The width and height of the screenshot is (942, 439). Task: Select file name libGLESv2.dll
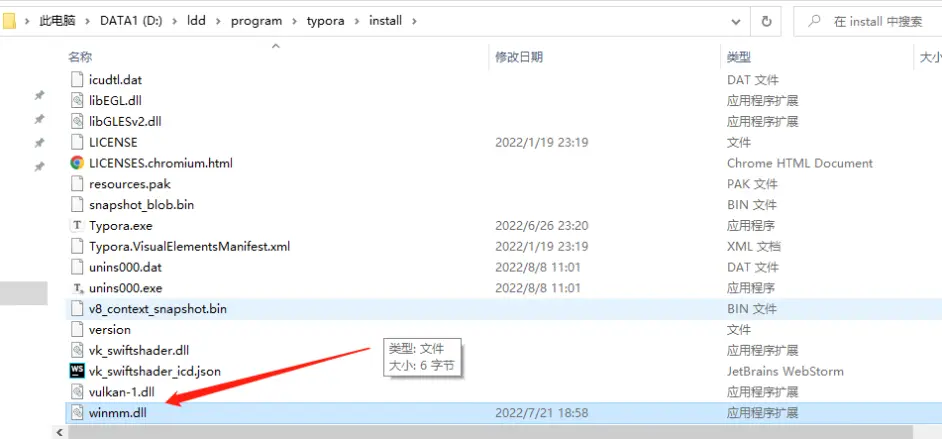[126, 121]
